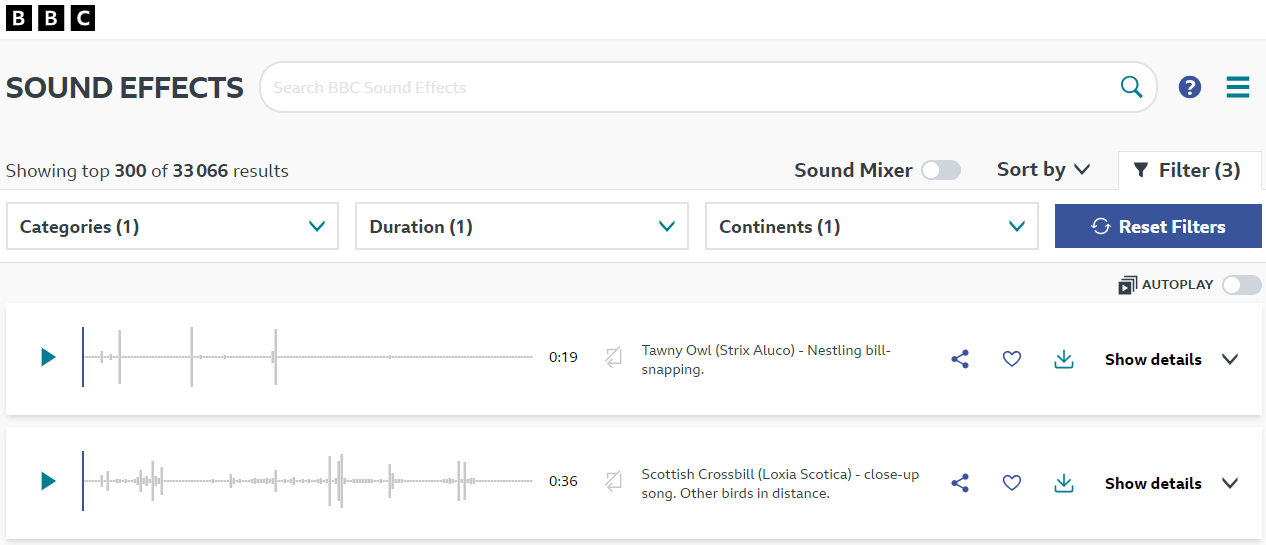Toggle the Sound Mixer switch
Screen dimensions: 1266x545
pos(940,170)
